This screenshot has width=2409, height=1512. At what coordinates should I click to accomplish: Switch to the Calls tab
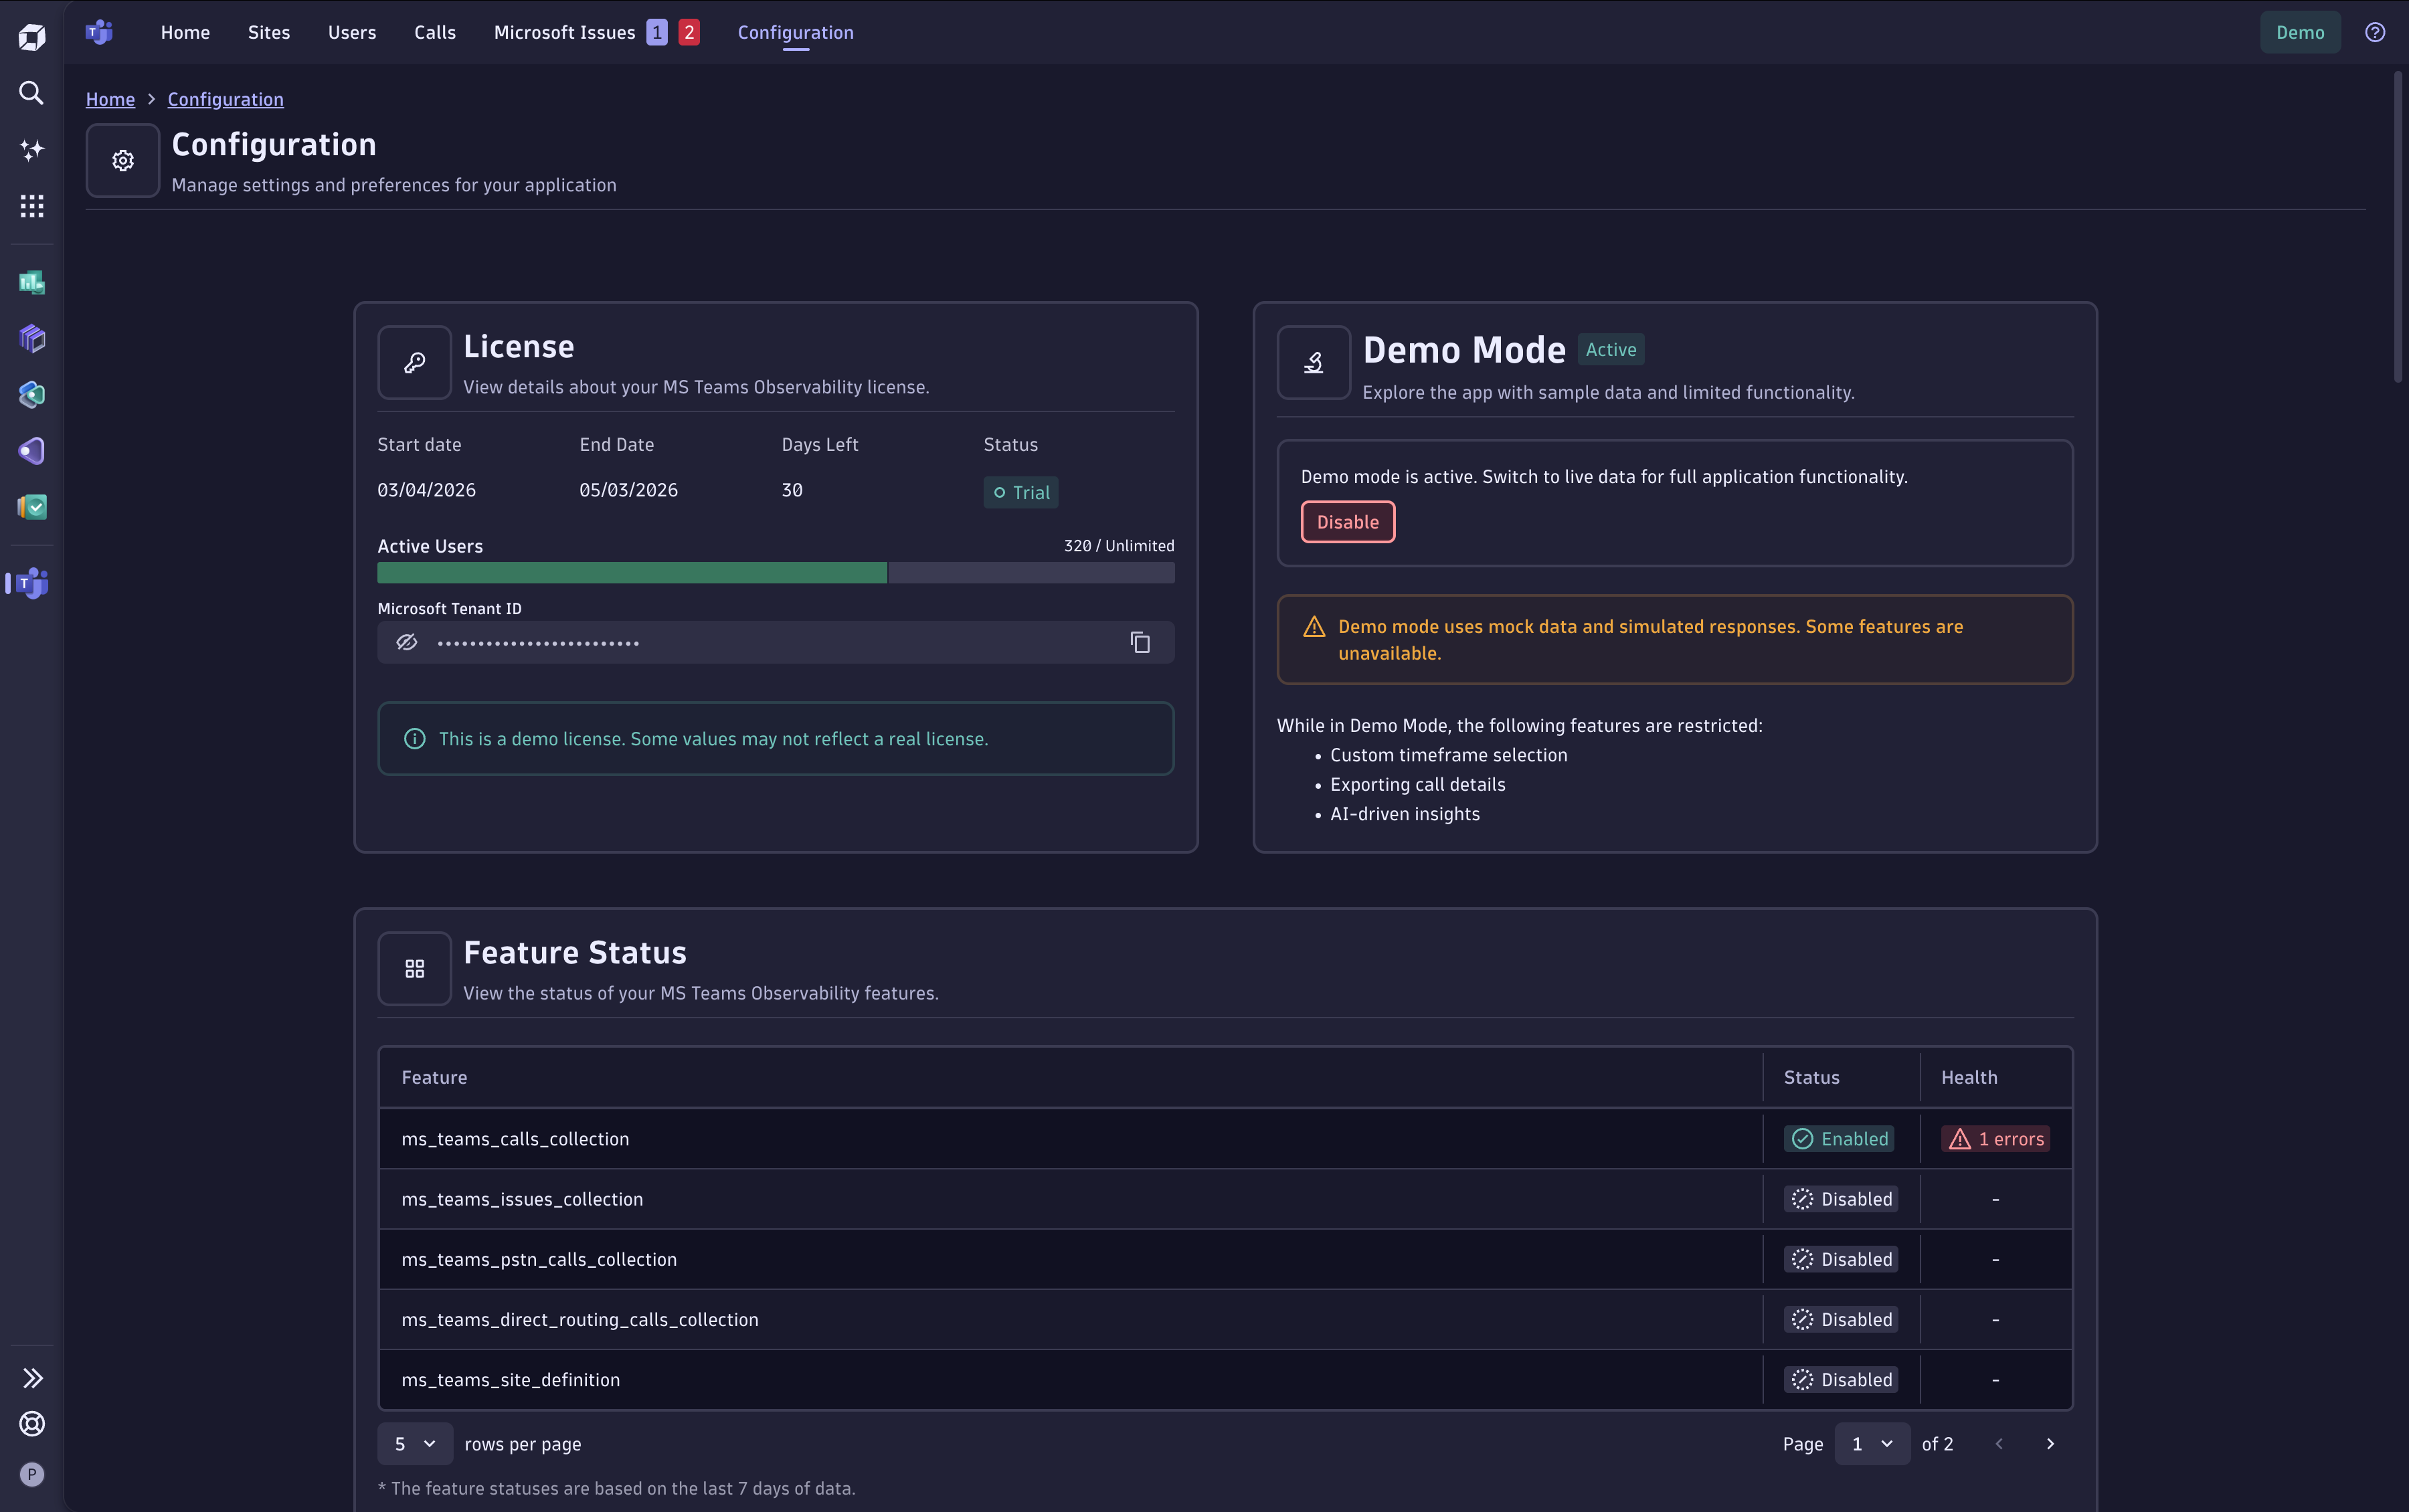click(436, 32)
